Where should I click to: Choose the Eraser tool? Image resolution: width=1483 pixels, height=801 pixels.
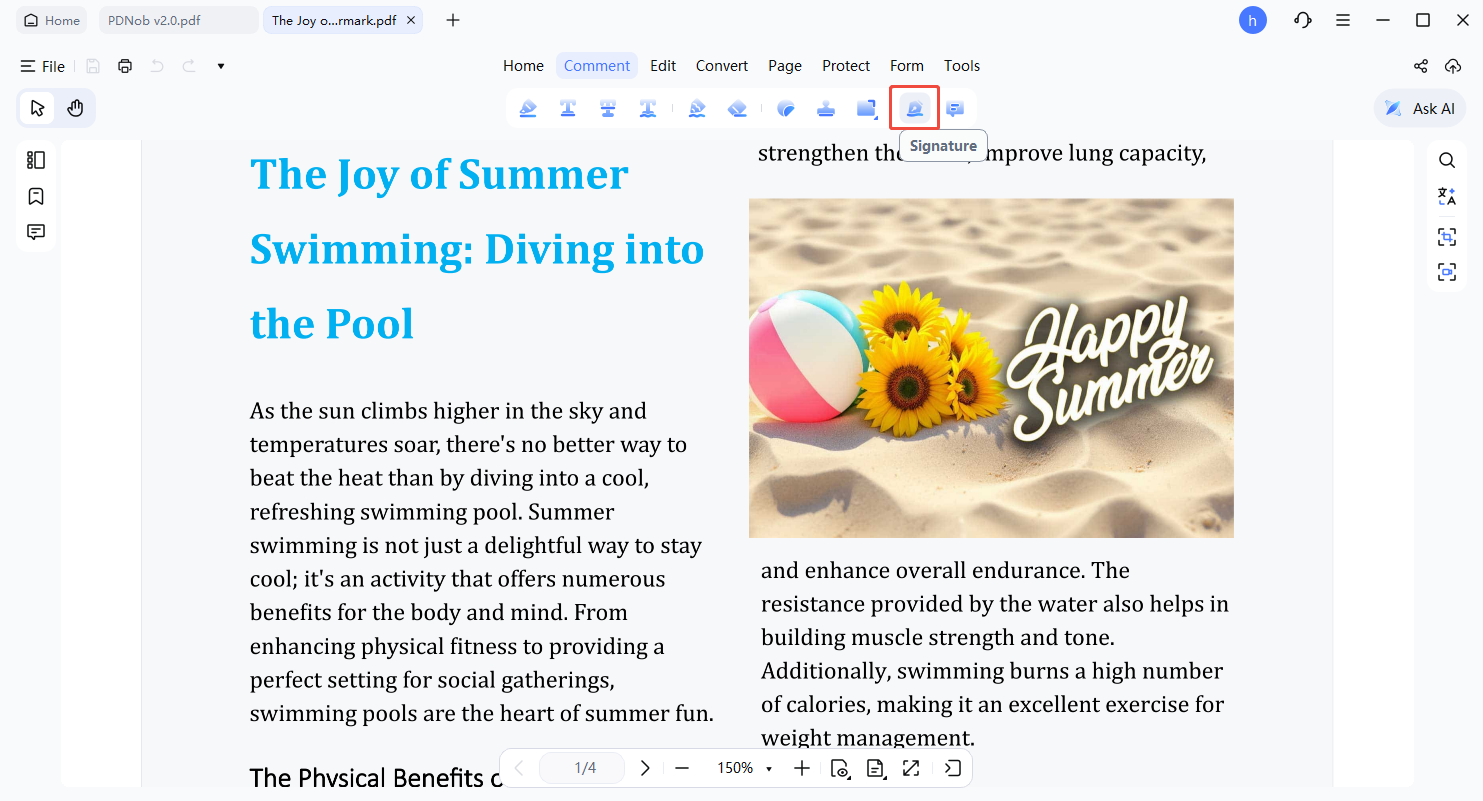[737, 109]
